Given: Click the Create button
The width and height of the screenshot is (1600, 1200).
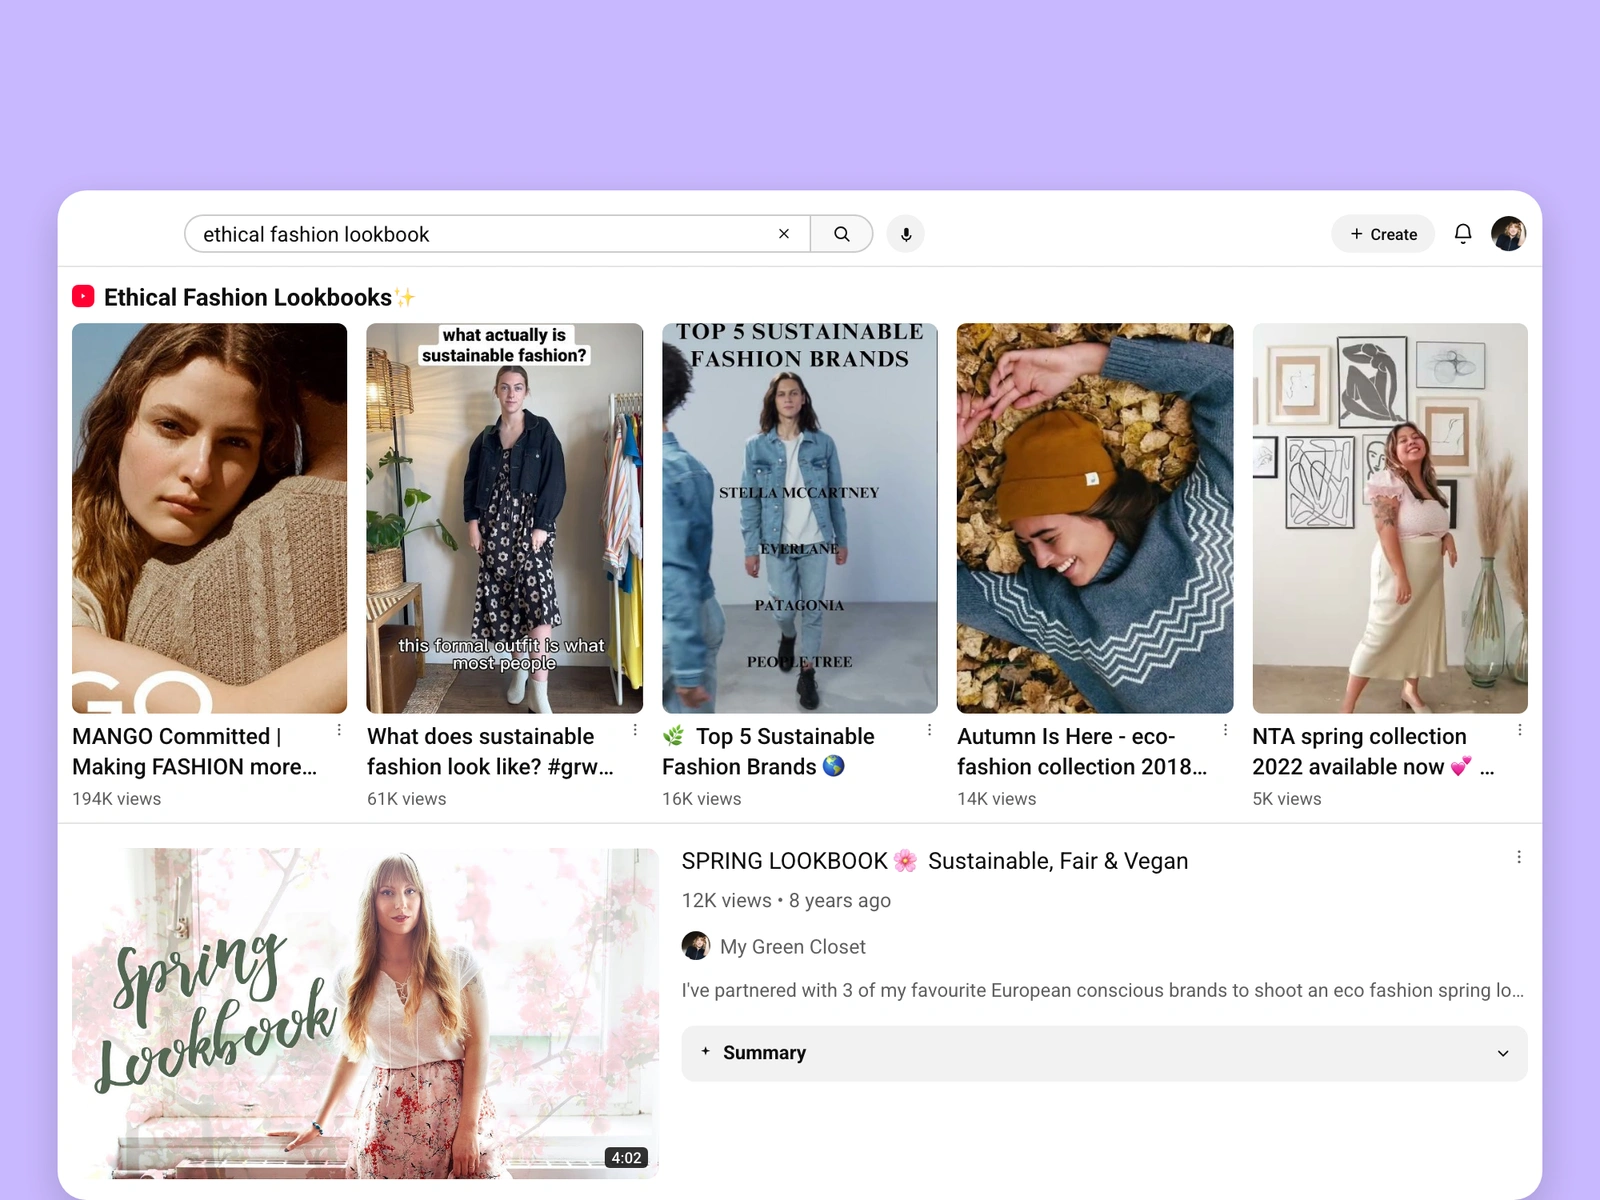Looking at the screenshot, I should pos(1383,234).
